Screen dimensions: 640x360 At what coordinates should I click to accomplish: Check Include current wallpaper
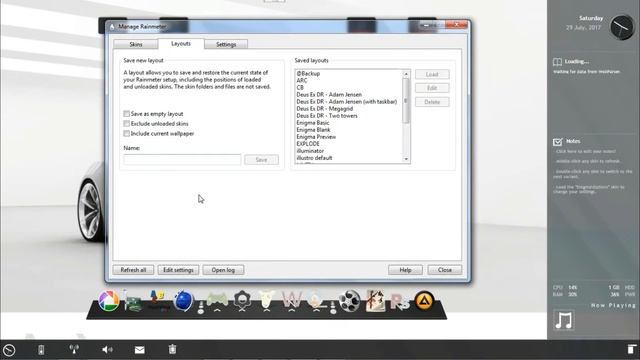(127, 133)
